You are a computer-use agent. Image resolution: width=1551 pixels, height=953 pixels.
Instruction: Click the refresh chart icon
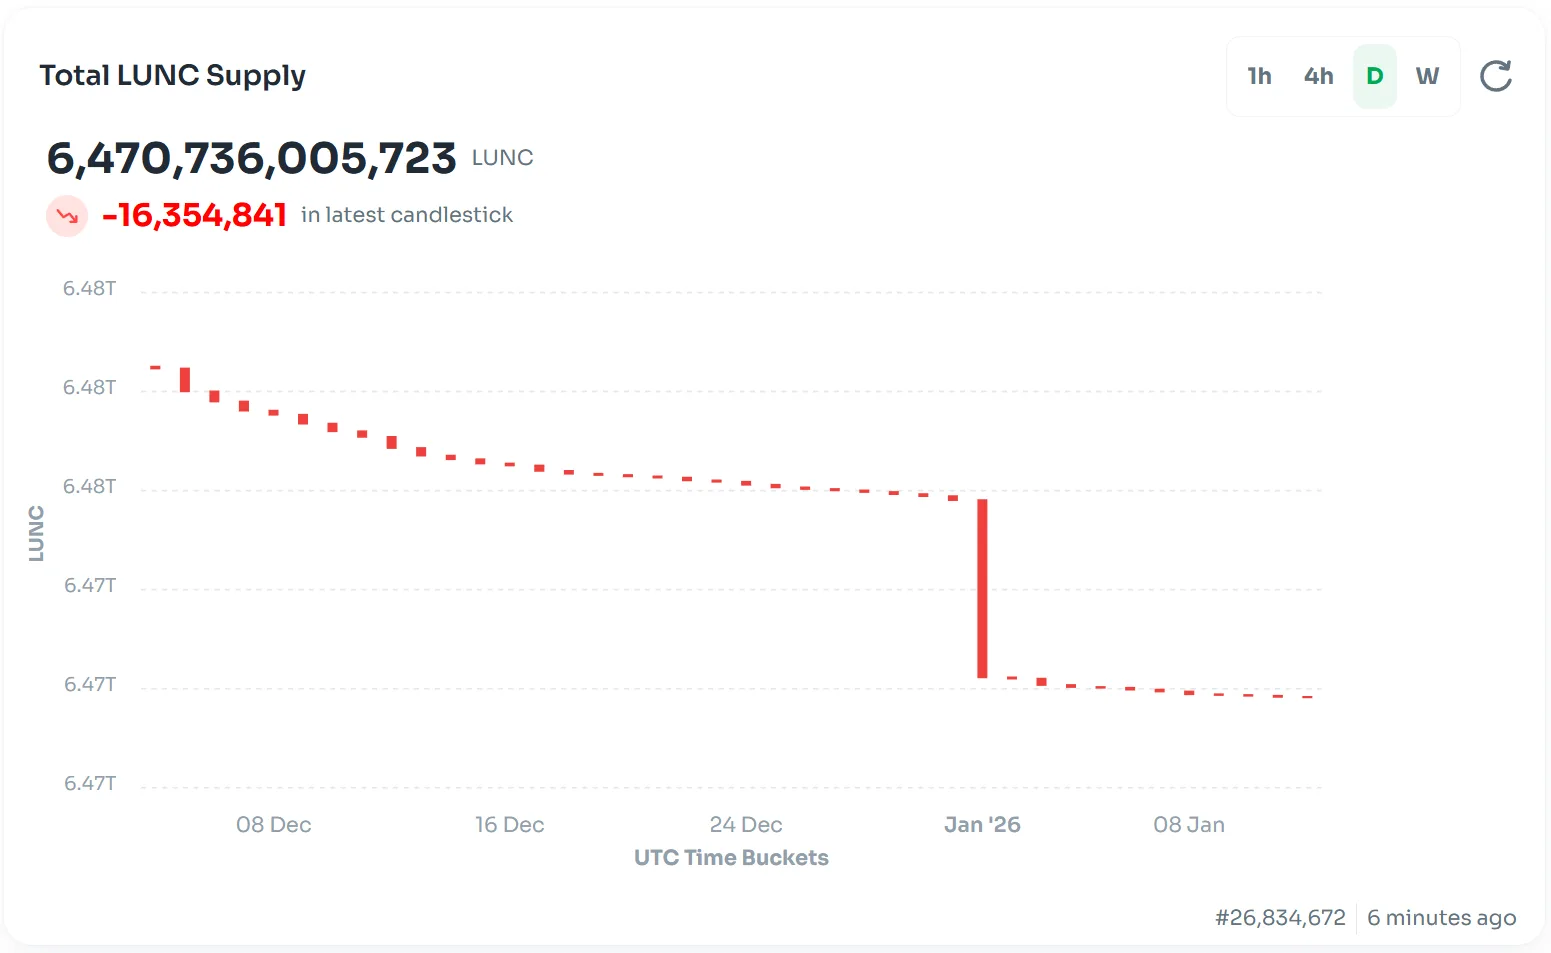click(1495, 76)
